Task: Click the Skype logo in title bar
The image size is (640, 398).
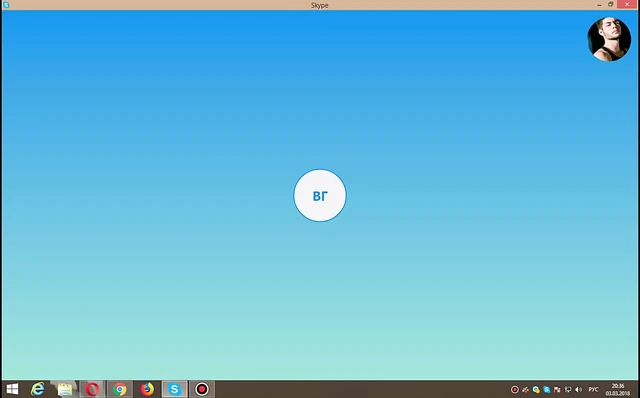Action: pos(6,5)
